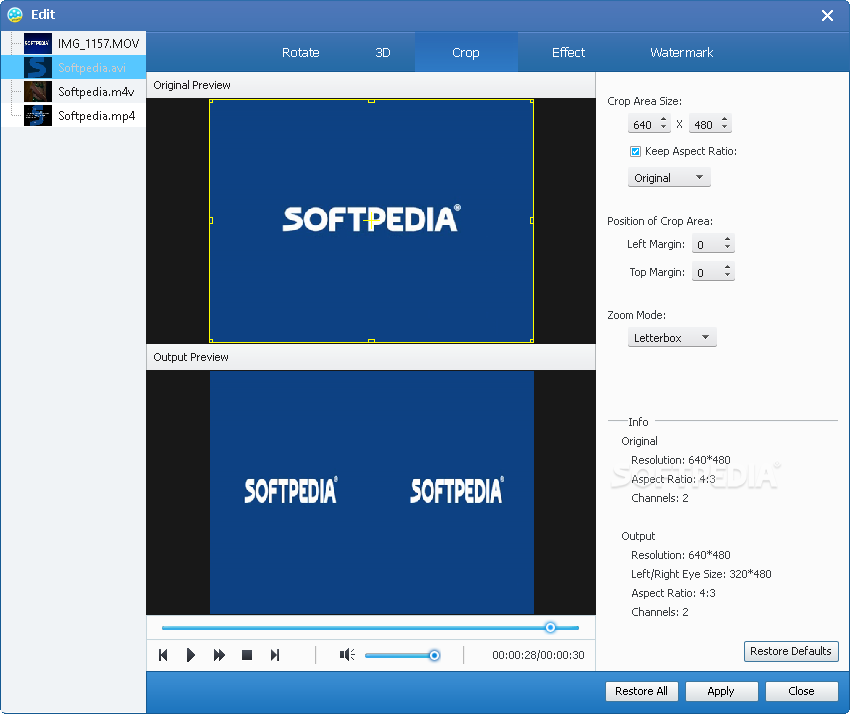
Task: Close the Edit window with X
Action: tap(827, 15)
